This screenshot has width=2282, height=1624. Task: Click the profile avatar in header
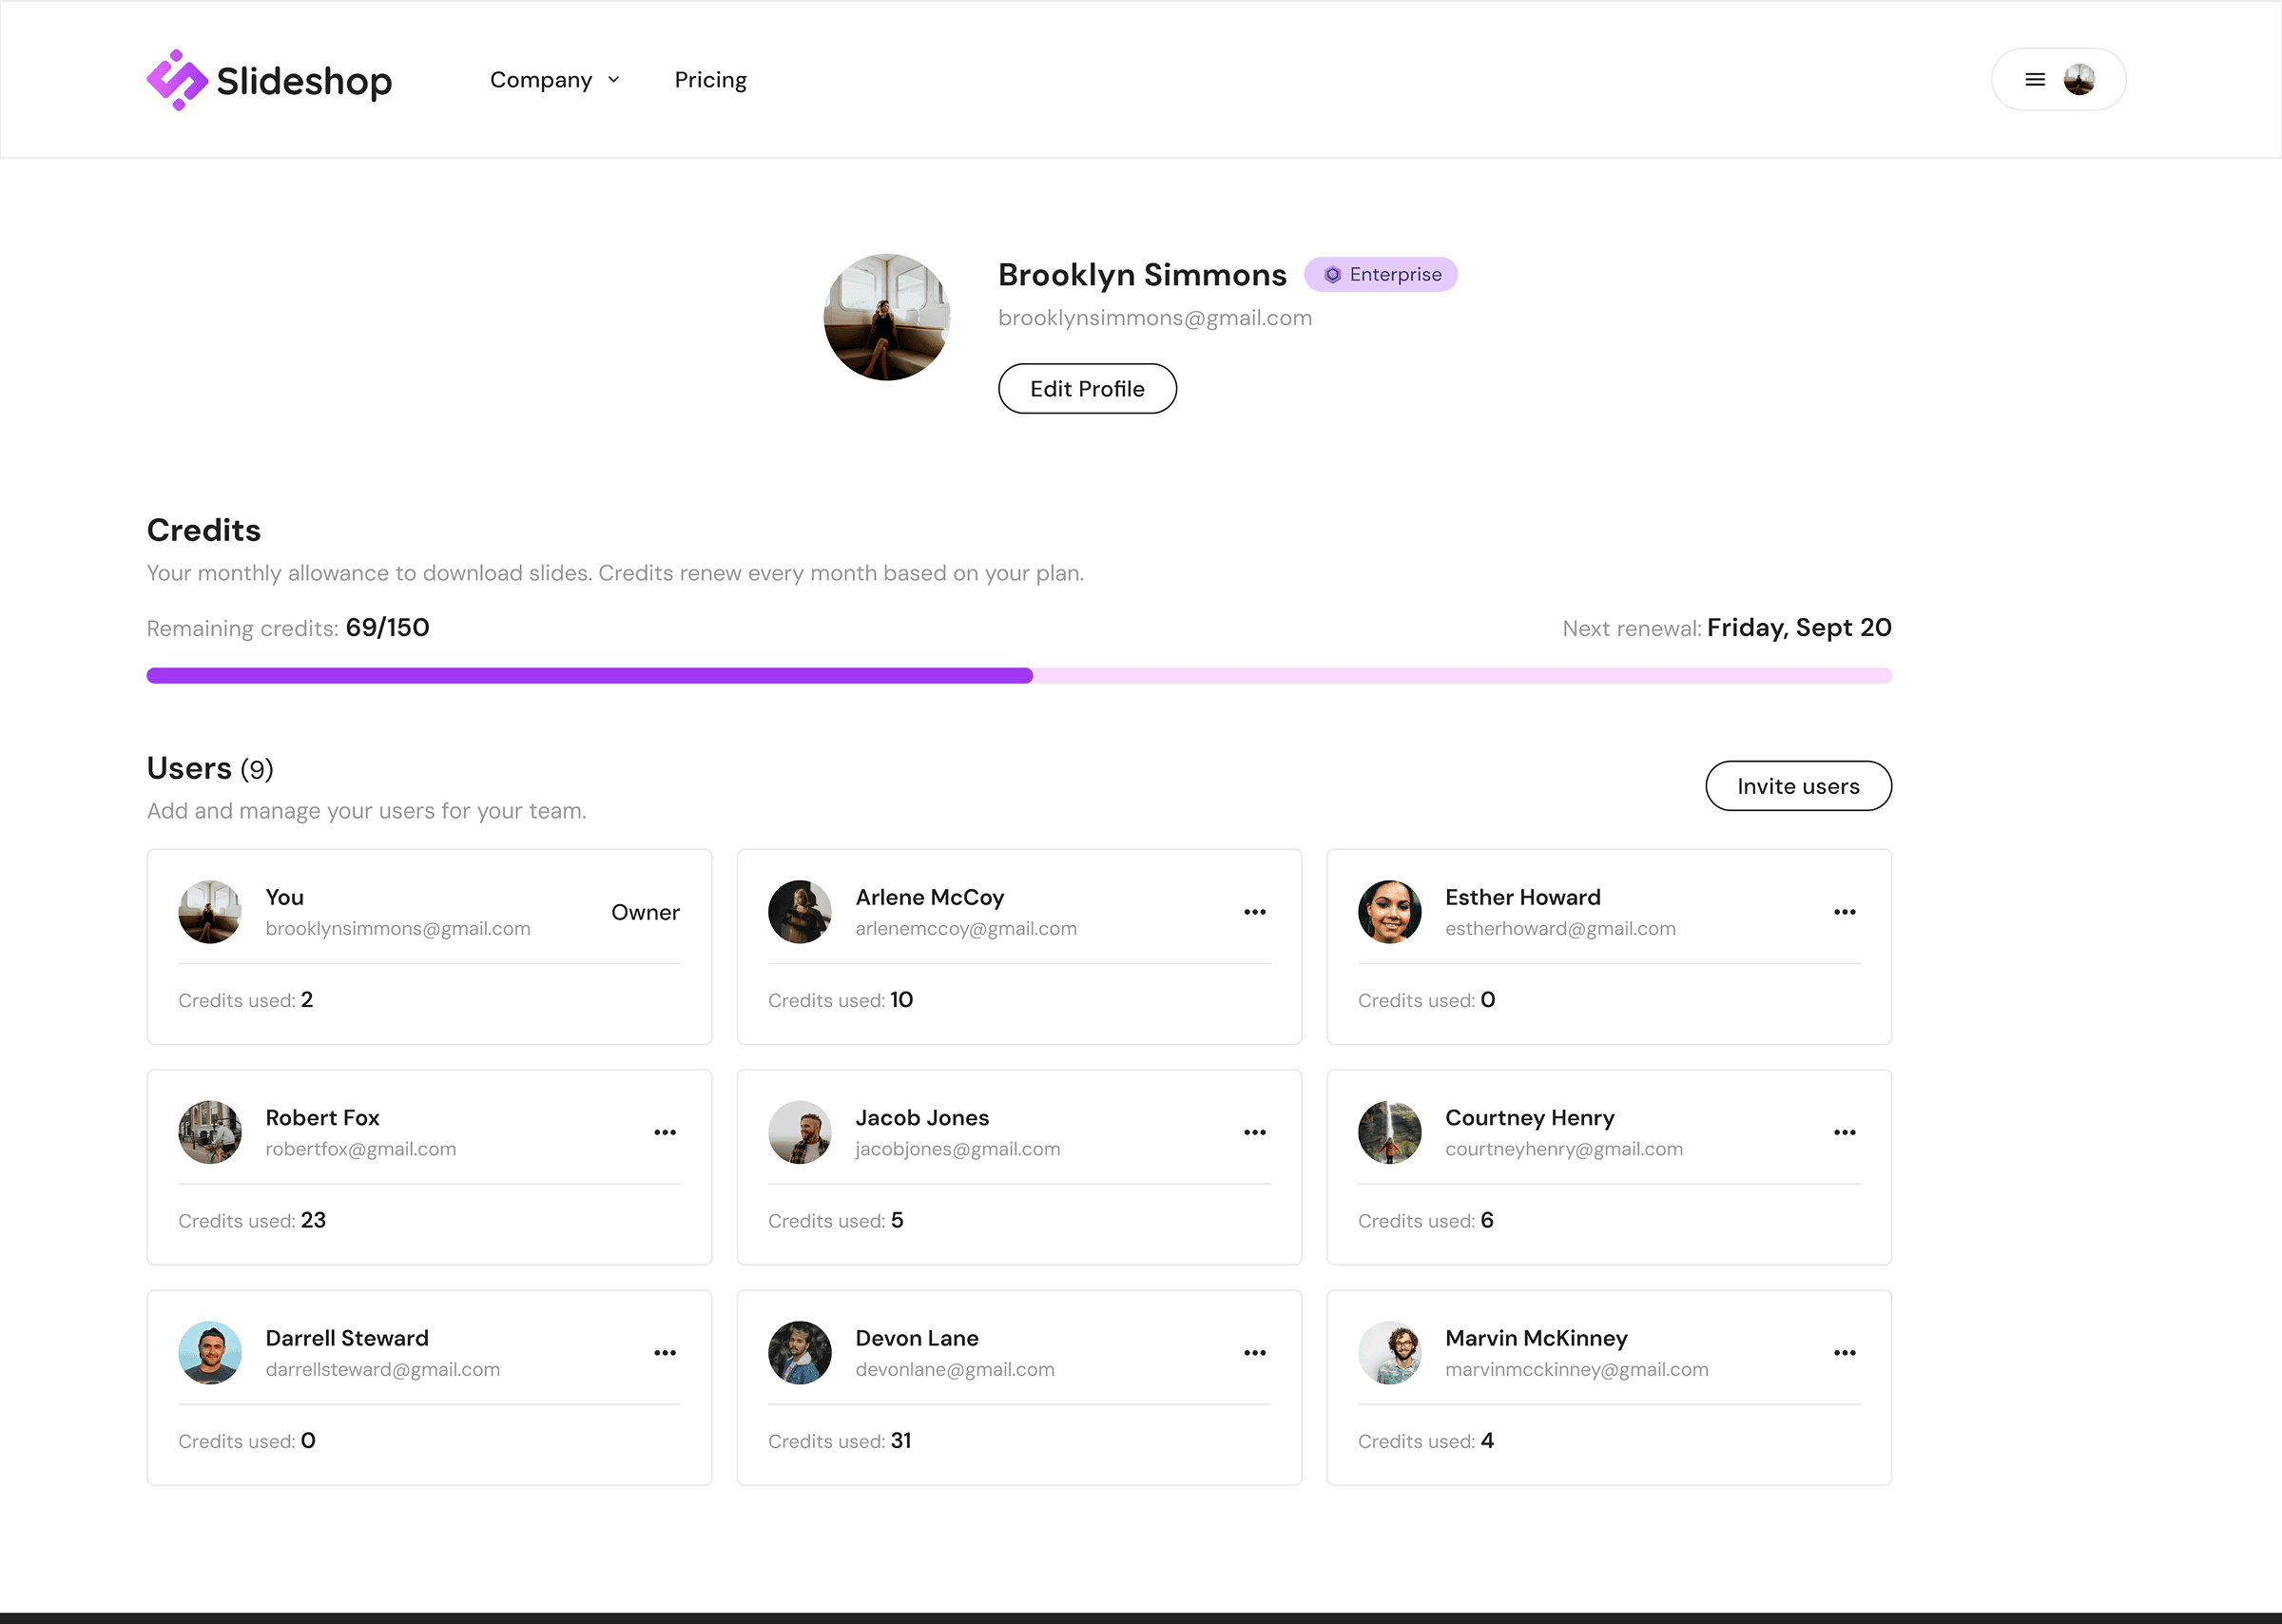[x=2079, y=80]
